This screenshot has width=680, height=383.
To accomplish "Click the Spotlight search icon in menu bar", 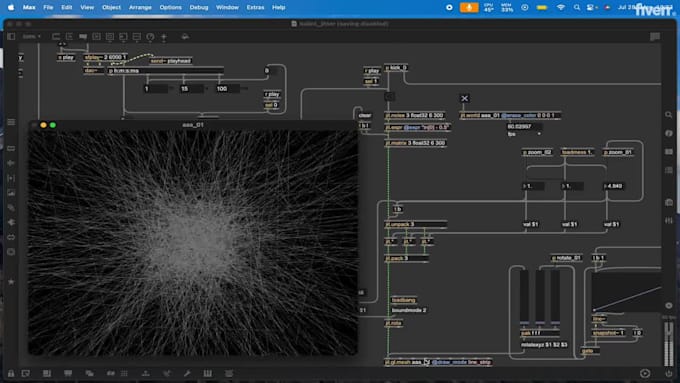I will [x=577, y=7].
